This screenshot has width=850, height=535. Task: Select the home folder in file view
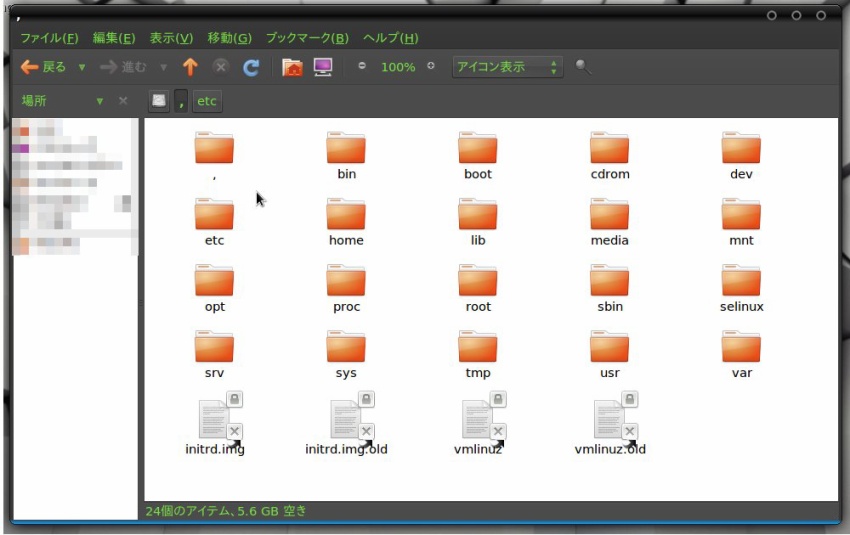(346, 215)
